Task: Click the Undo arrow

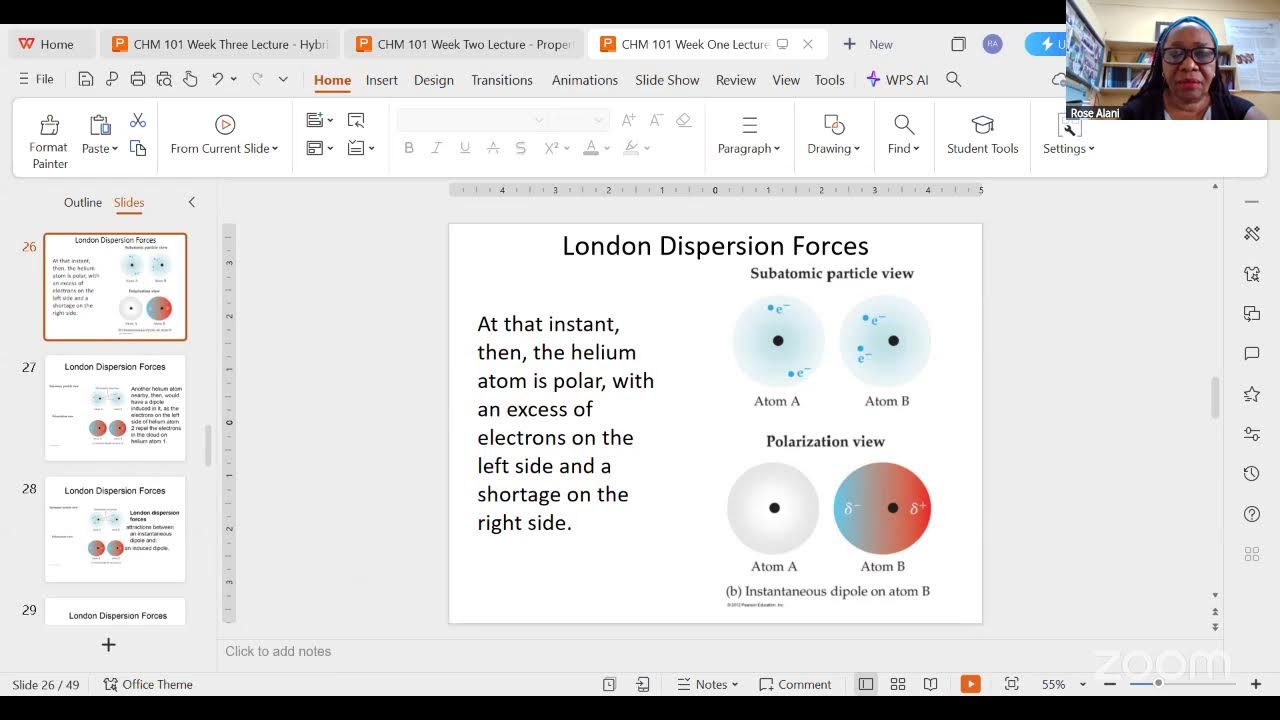Action: (217, 79)
